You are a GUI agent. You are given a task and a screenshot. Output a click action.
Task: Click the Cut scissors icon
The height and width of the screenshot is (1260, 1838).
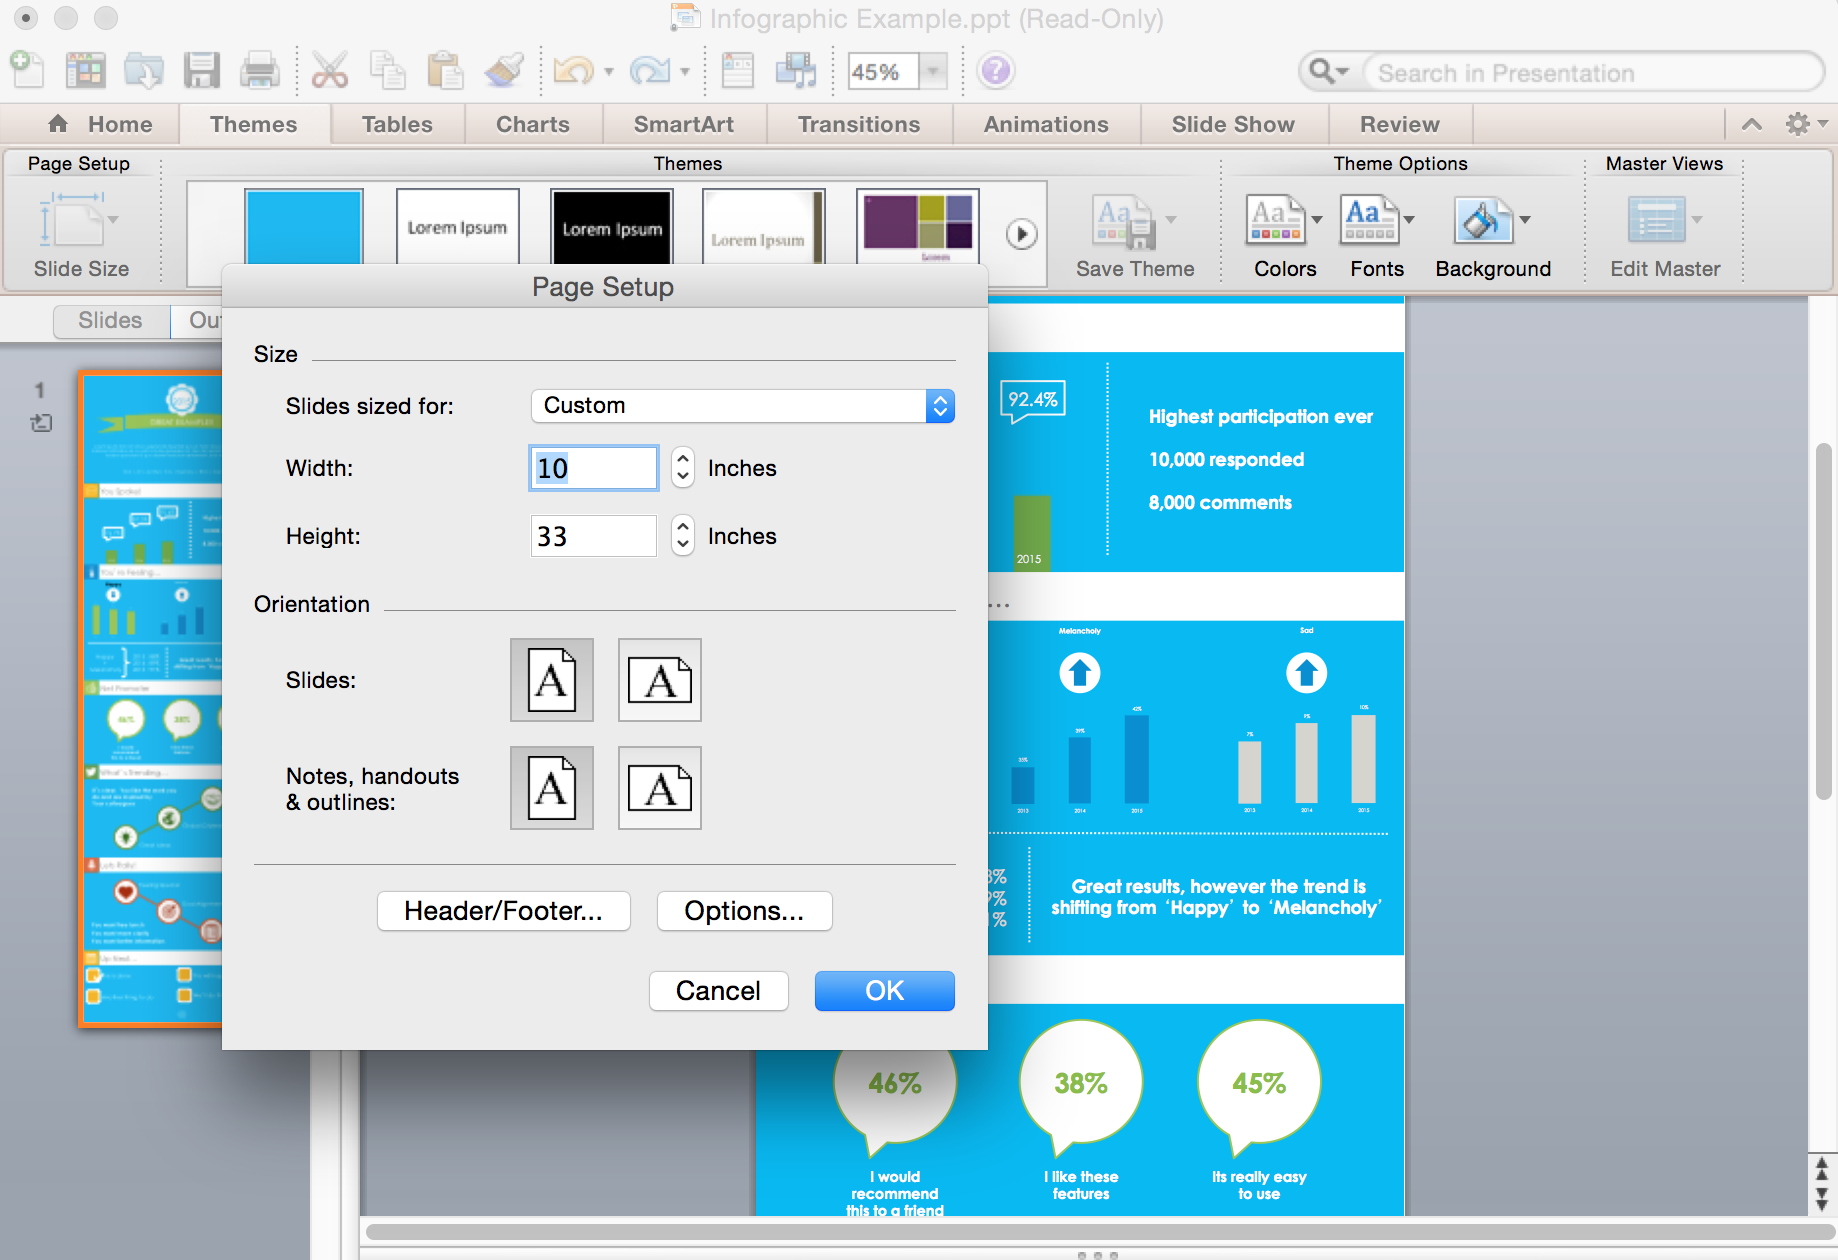pos(329,70)
